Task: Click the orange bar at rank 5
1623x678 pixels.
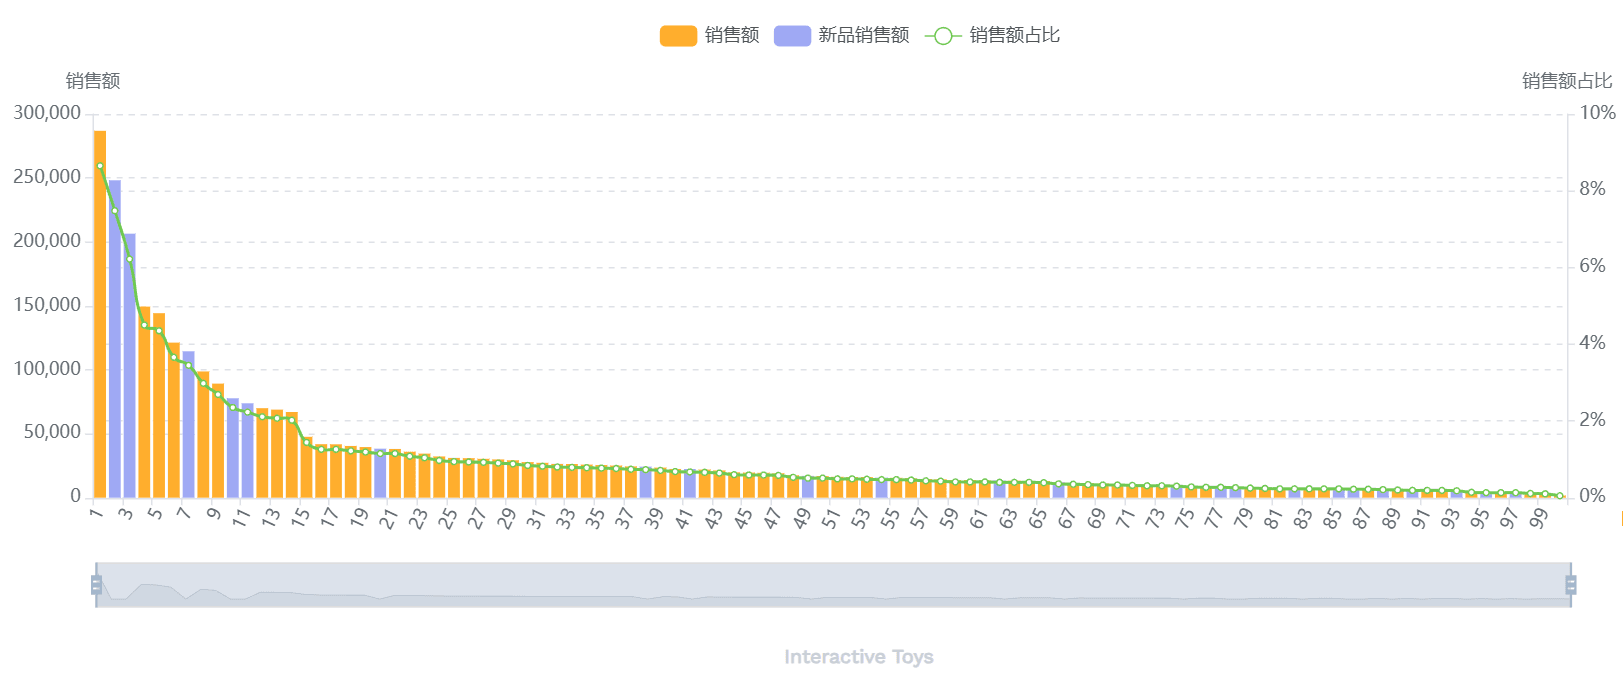Action: (159, 410)
